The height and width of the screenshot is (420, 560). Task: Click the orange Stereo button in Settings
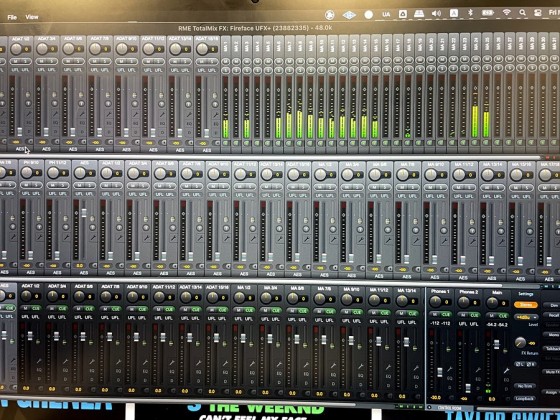tap(526, 305)
